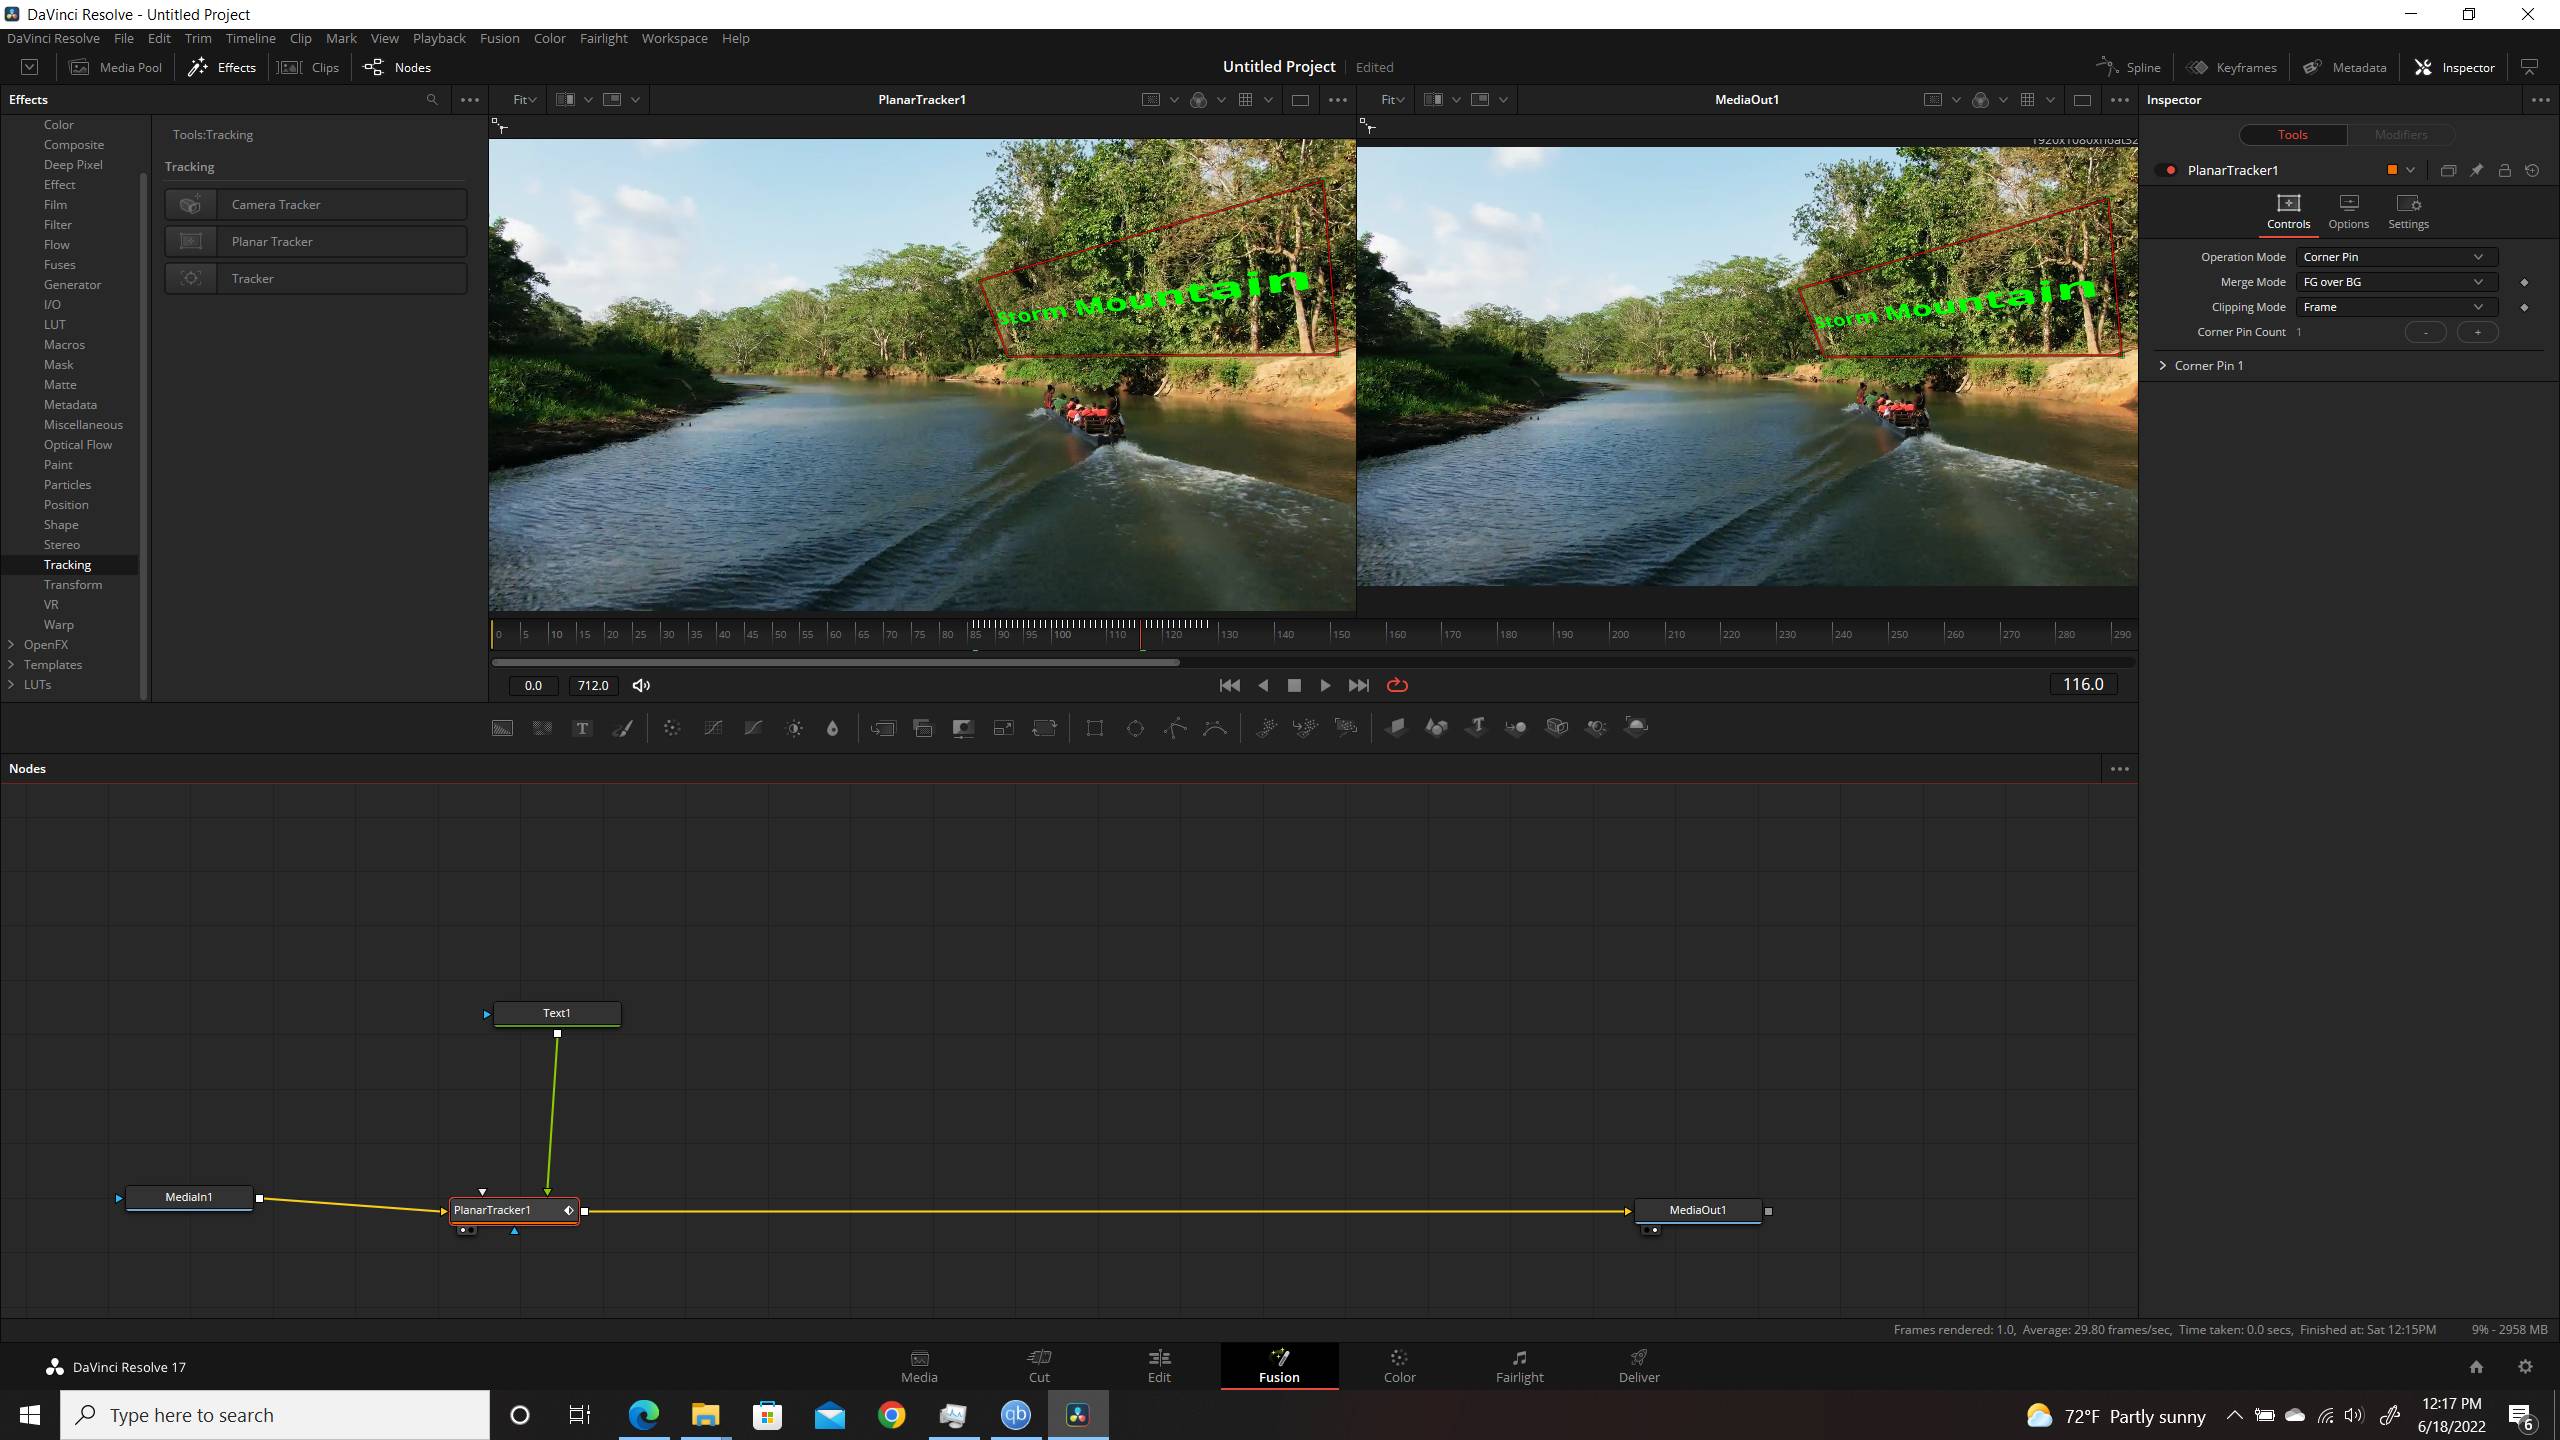Image resolution: width=2560 pixels, height=1440 pixels.
Task: Select Planar Tracker tool in Effects
Action: click(x=316, y=241)
